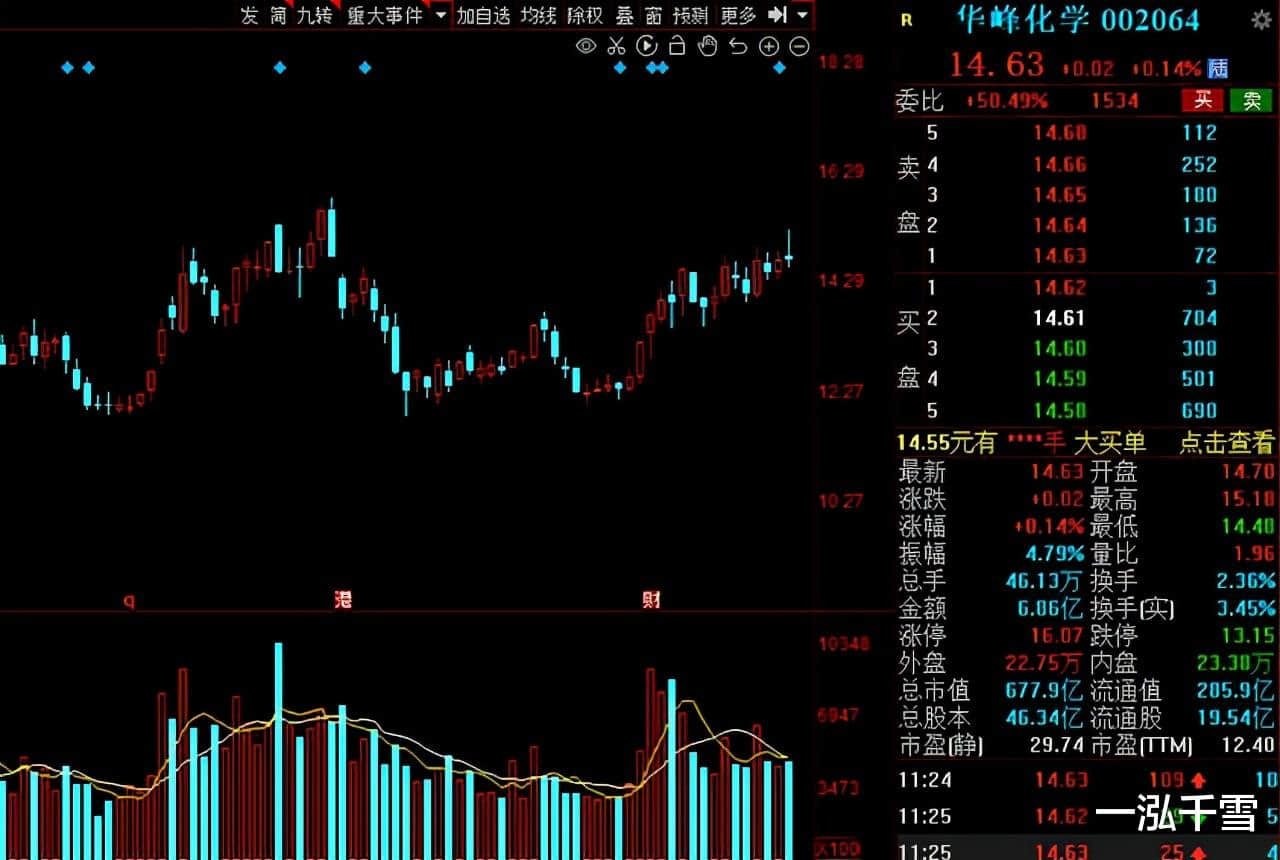1280x860 pixels.
Task: Expand the dropdown arrow after 重大事件
Action: [440, 15]
